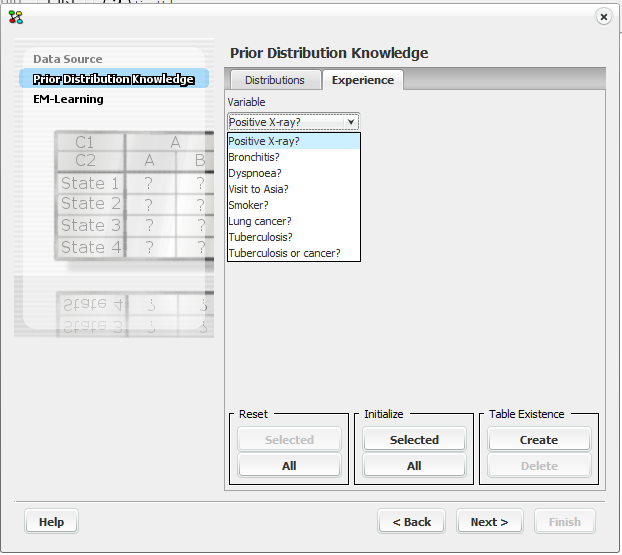This screenshot has width=622, height=555.
Task: Pick Smoker? from the dropdown list
Action: tap(294, 205)
